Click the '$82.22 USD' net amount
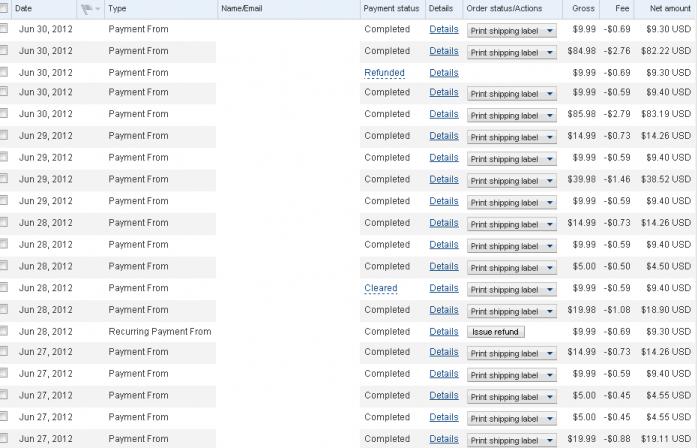698x448 pixels. click(666, 51)
